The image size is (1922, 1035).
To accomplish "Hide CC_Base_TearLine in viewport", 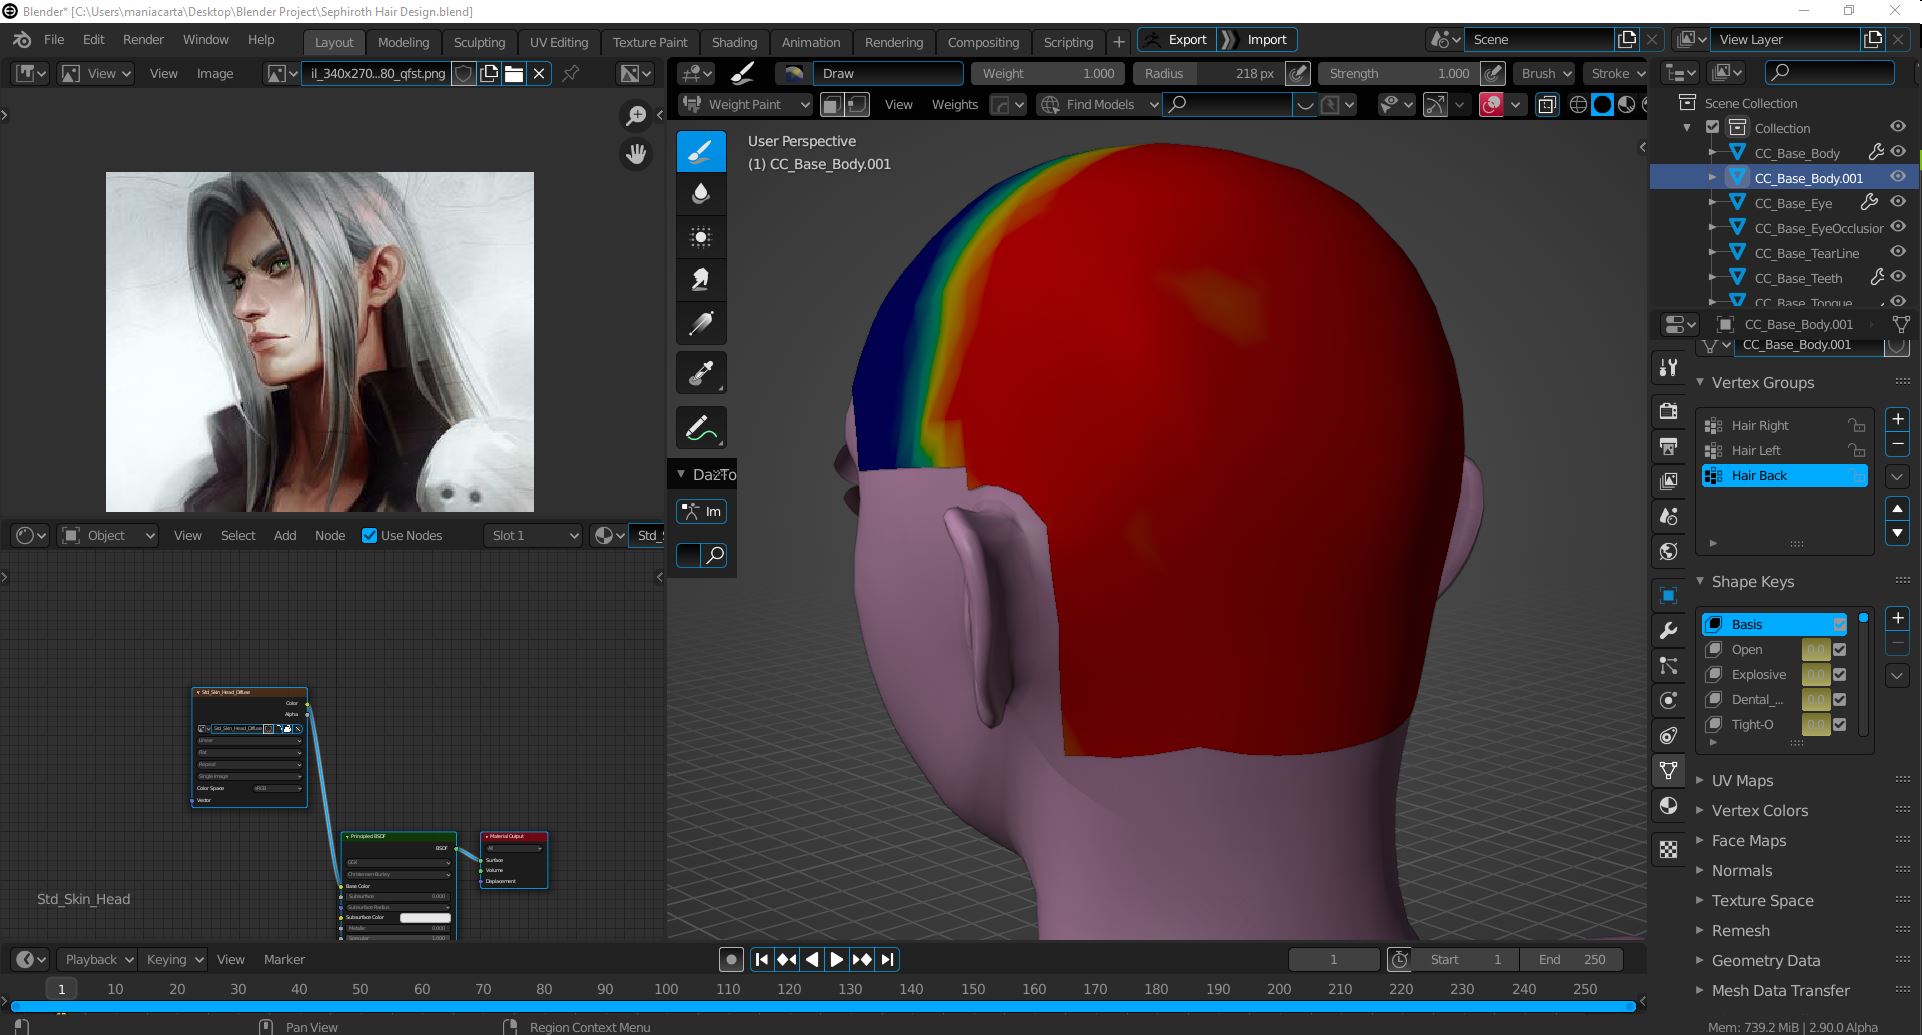I will [1898, 252].
